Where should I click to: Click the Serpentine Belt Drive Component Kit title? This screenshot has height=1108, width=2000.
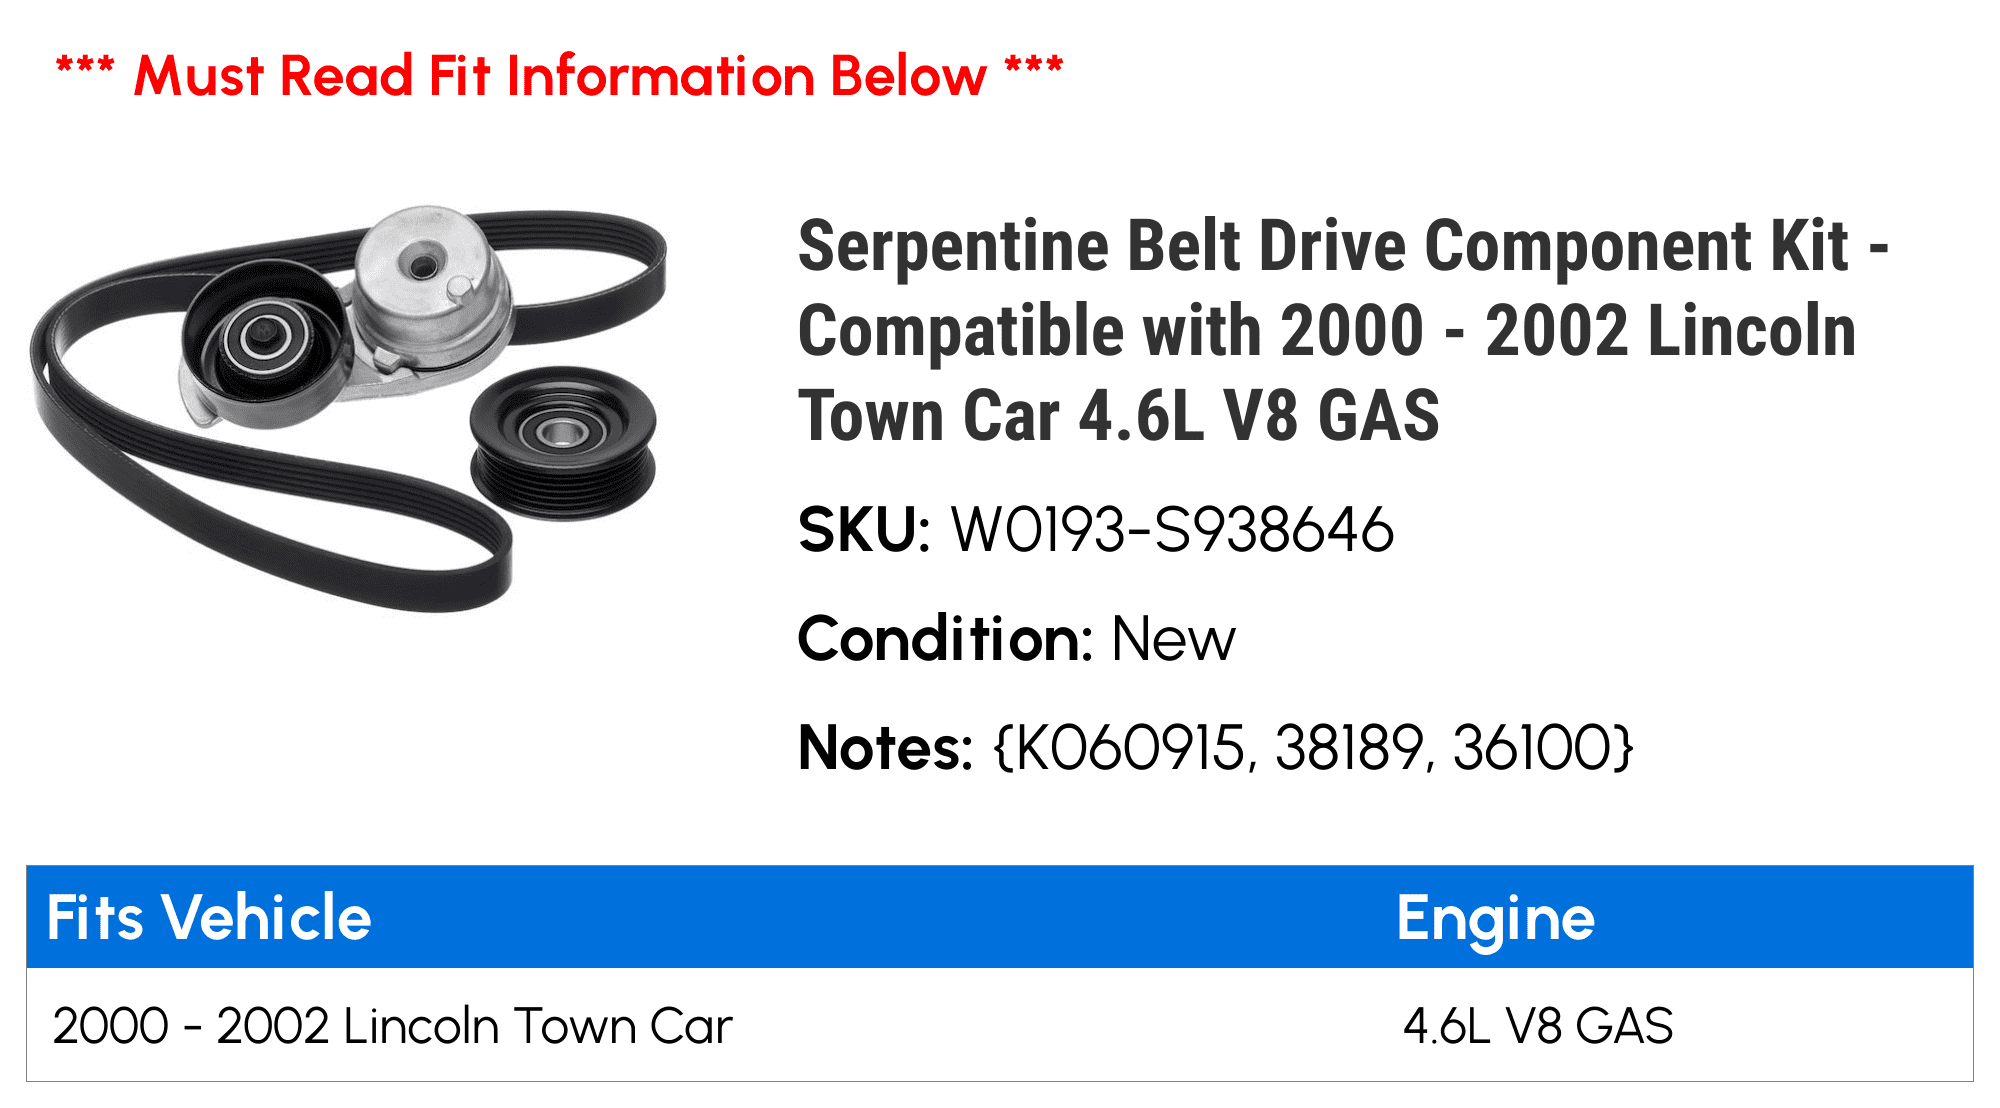1340,330
